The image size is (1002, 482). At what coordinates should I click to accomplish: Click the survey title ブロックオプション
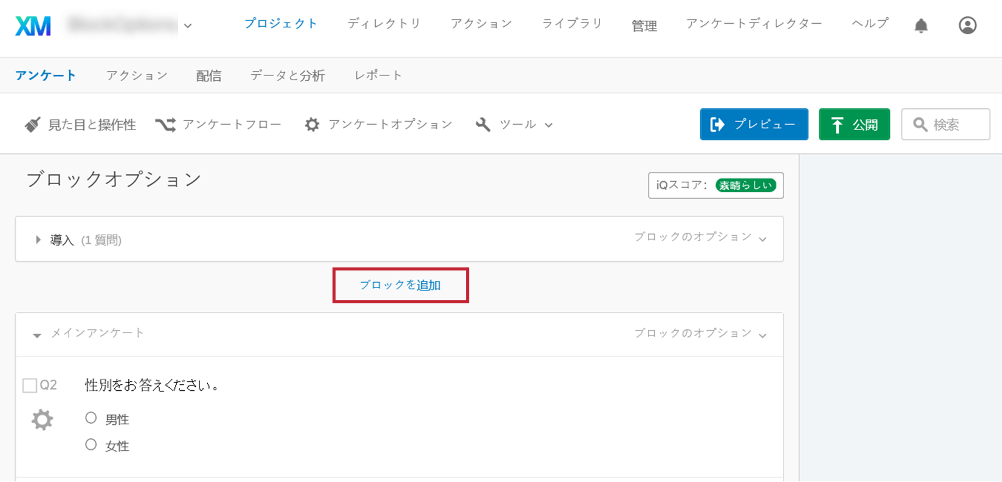pos(114,180)
